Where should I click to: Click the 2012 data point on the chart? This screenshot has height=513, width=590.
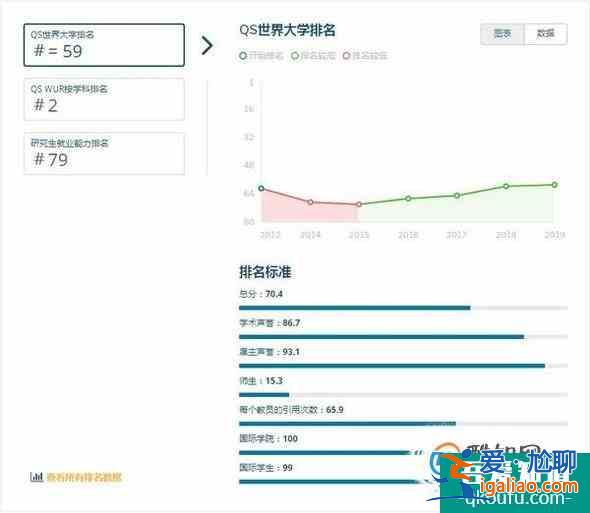262,188
